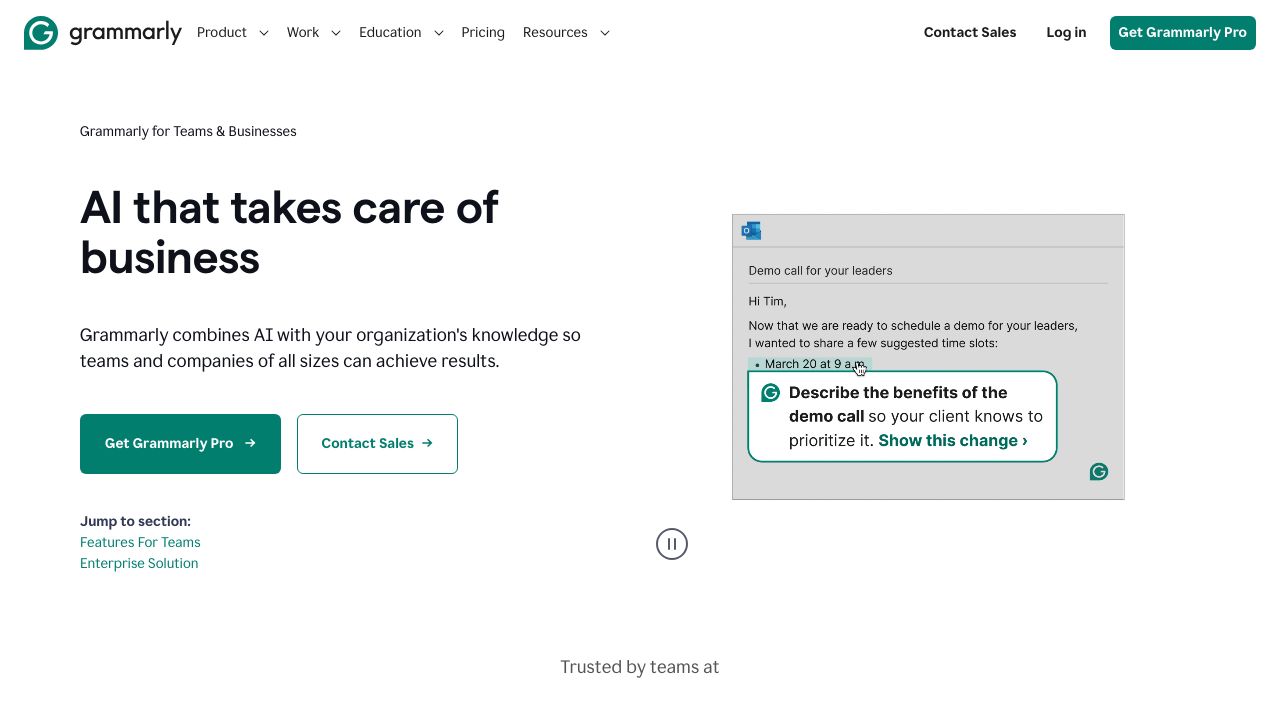Pause the demo animation
Viewport: 1280px width, 720px height.
click(x=672, y=544)
